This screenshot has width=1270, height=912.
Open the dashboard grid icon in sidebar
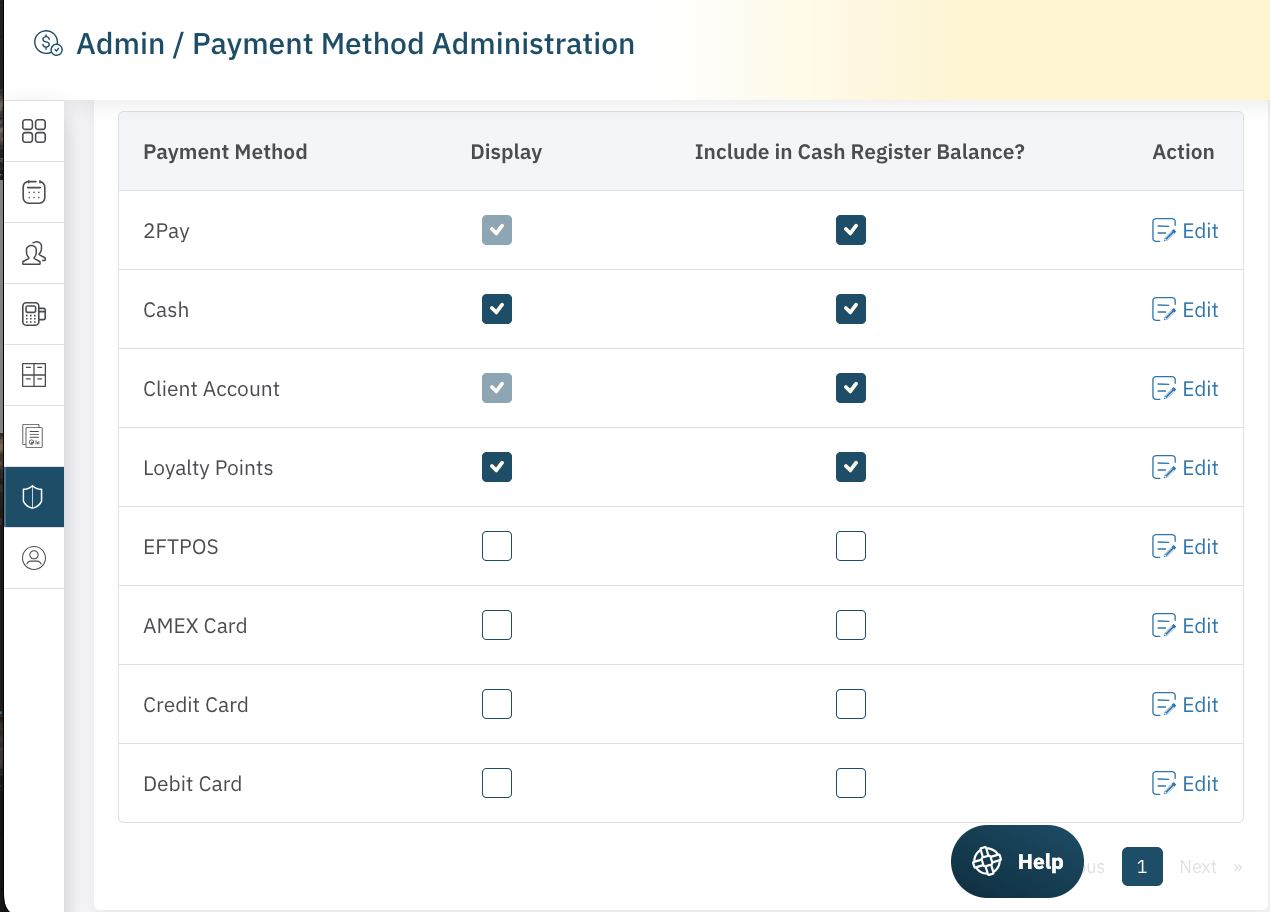(x=34, y=131)
